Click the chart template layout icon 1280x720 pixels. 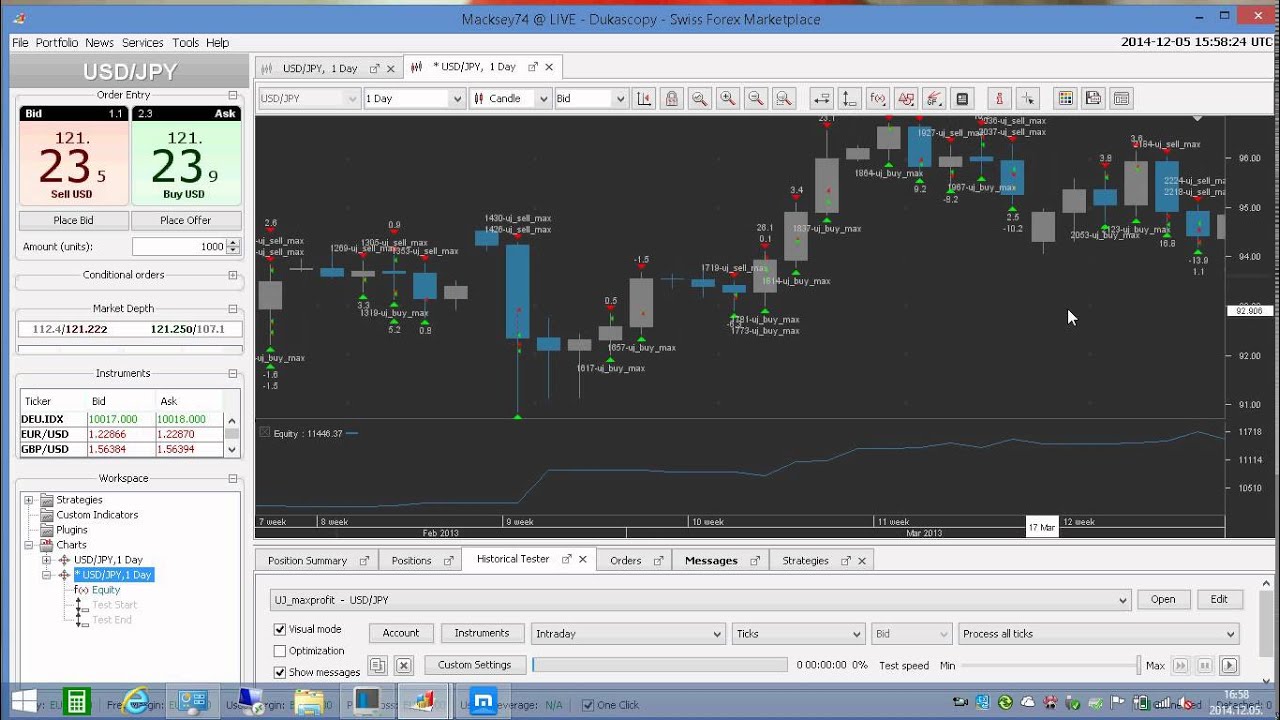pyautogui.click(x=1121, y=98)
